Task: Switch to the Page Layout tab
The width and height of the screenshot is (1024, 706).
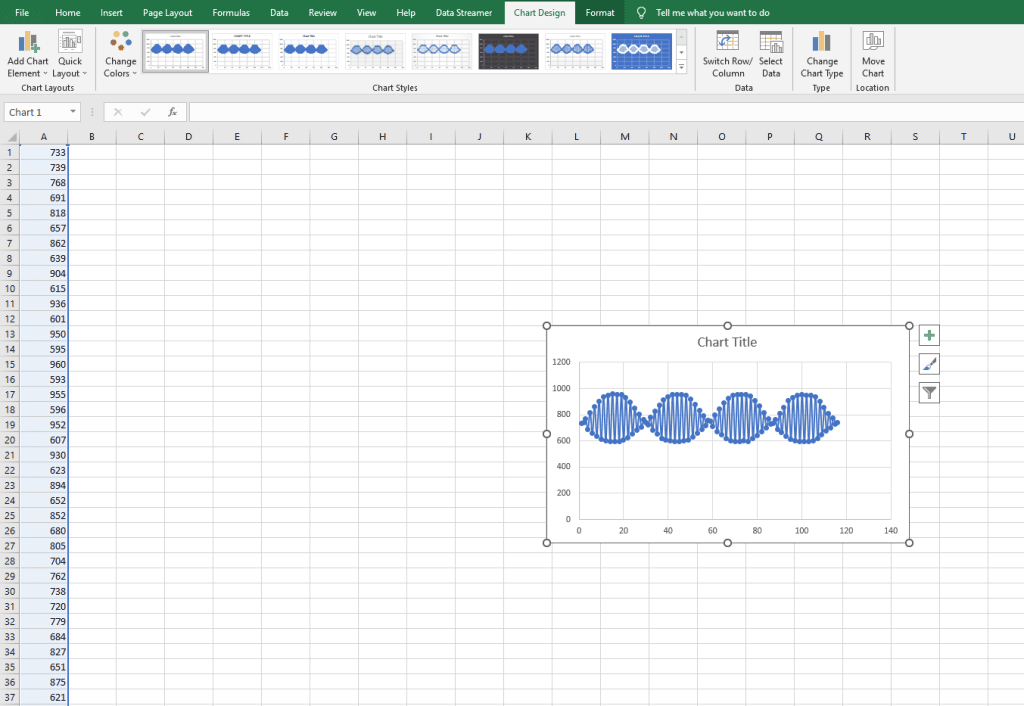Action: pyautogui.click(x=167, y=12)
